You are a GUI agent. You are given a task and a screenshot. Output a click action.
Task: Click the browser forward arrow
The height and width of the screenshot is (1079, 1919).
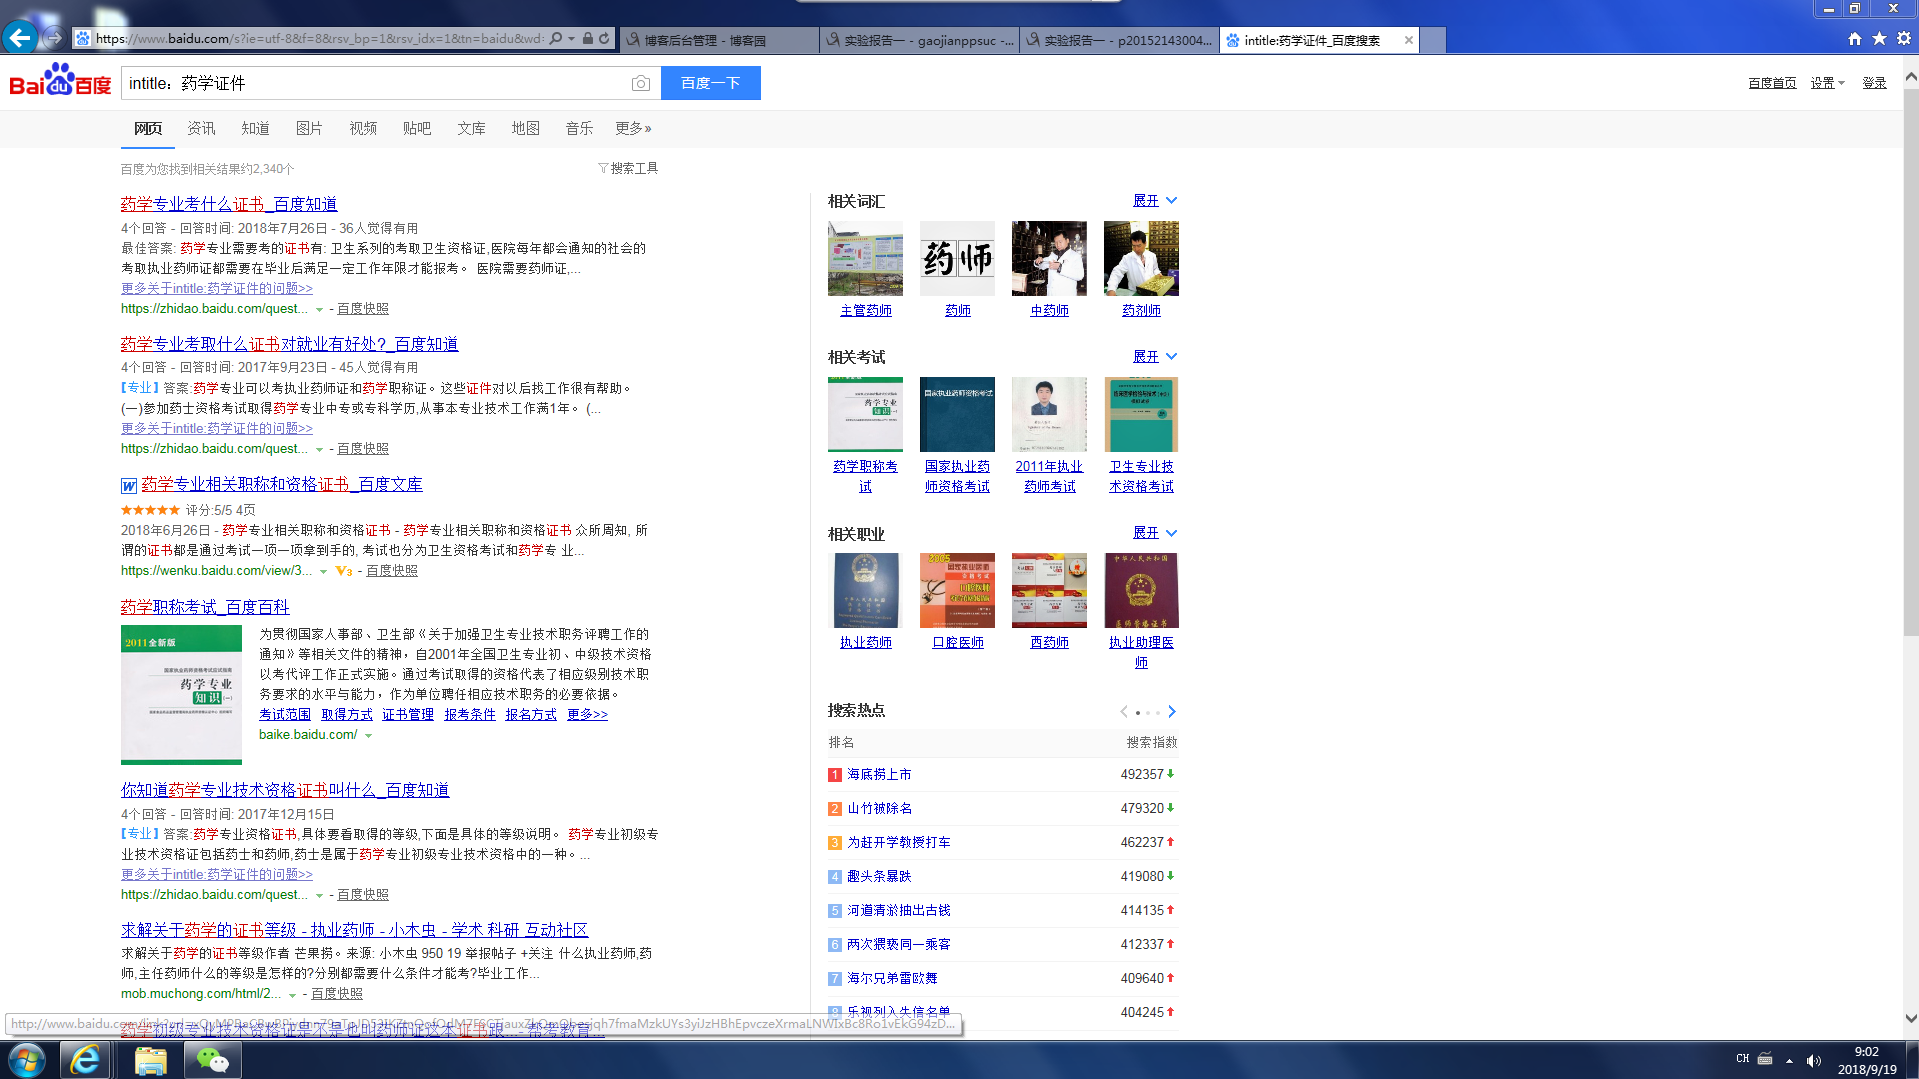point(54,38)
